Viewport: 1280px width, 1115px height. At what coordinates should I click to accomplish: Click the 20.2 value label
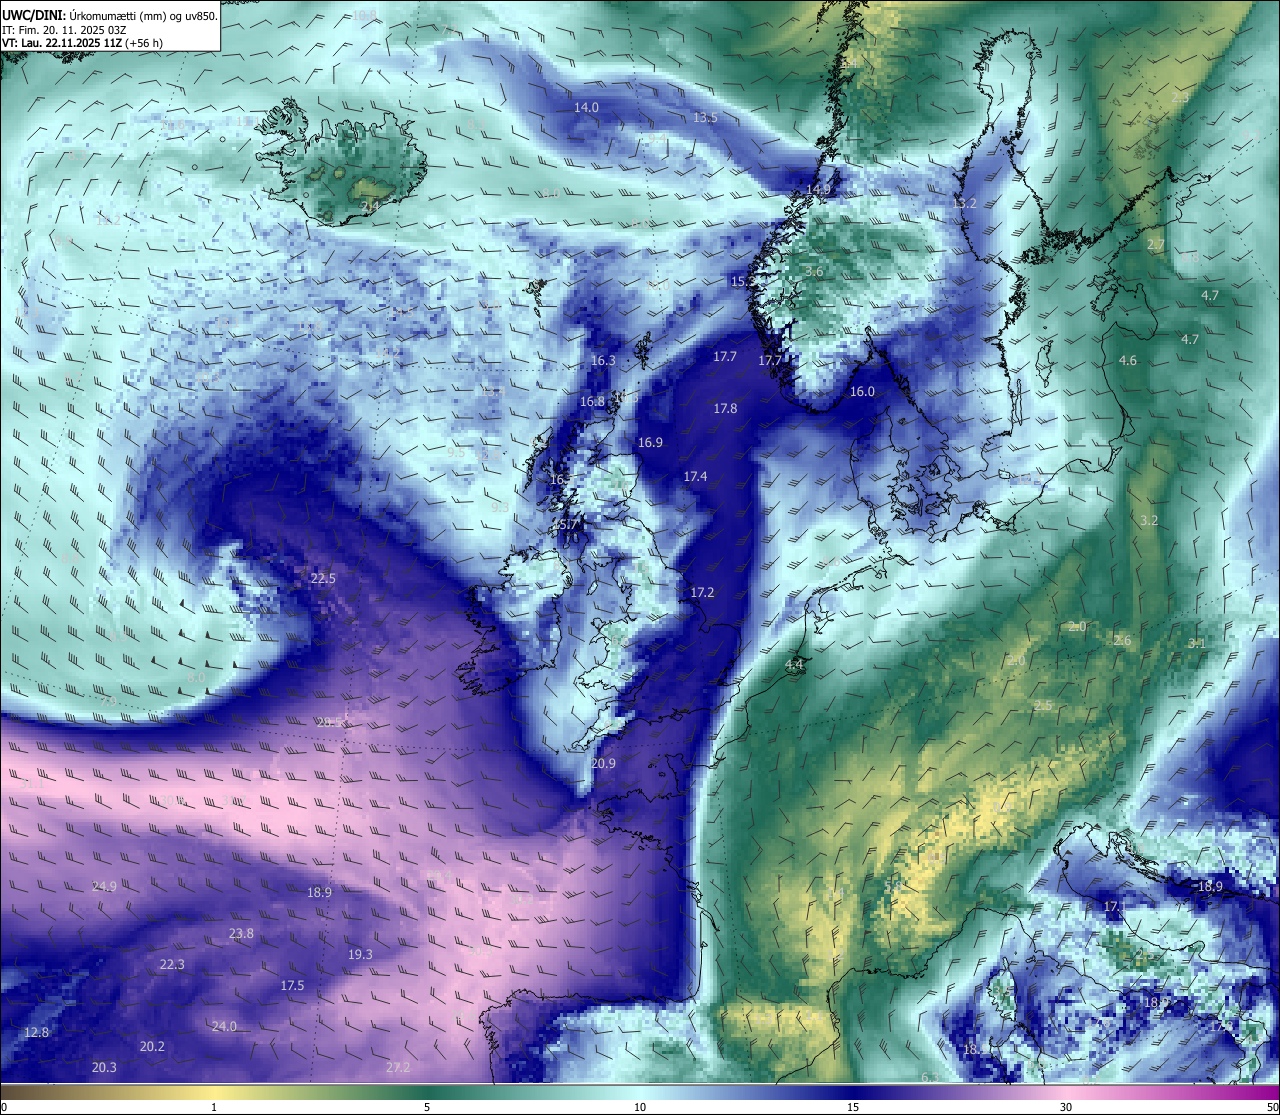click(152, 1046)
